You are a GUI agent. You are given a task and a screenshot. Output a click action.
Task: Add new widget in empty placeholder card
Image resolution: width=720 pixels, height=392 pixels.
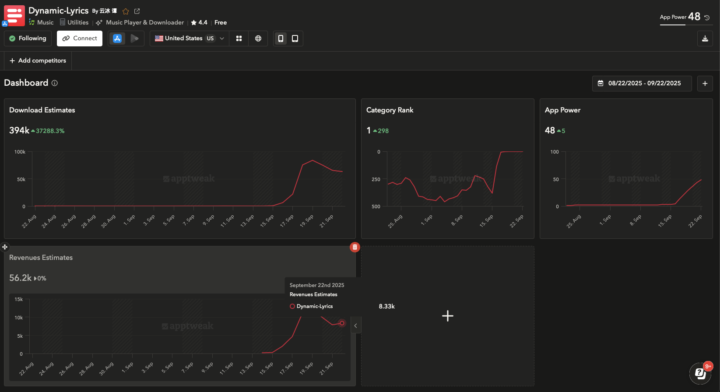(448, 316)
